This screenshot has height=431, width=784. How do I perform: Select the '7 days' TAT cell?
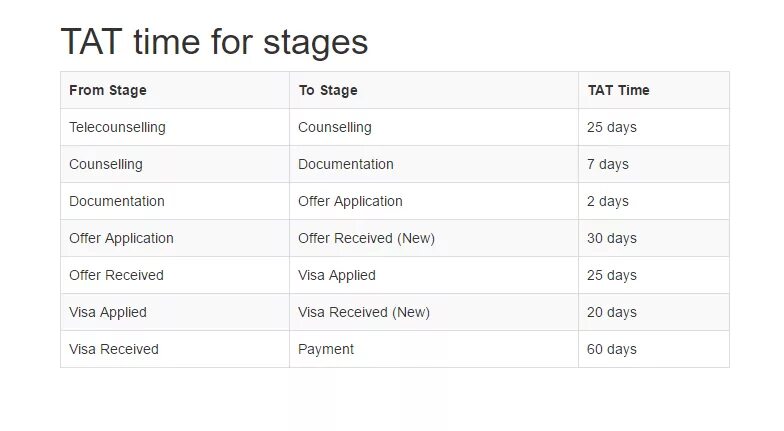[x=608, y=164]
